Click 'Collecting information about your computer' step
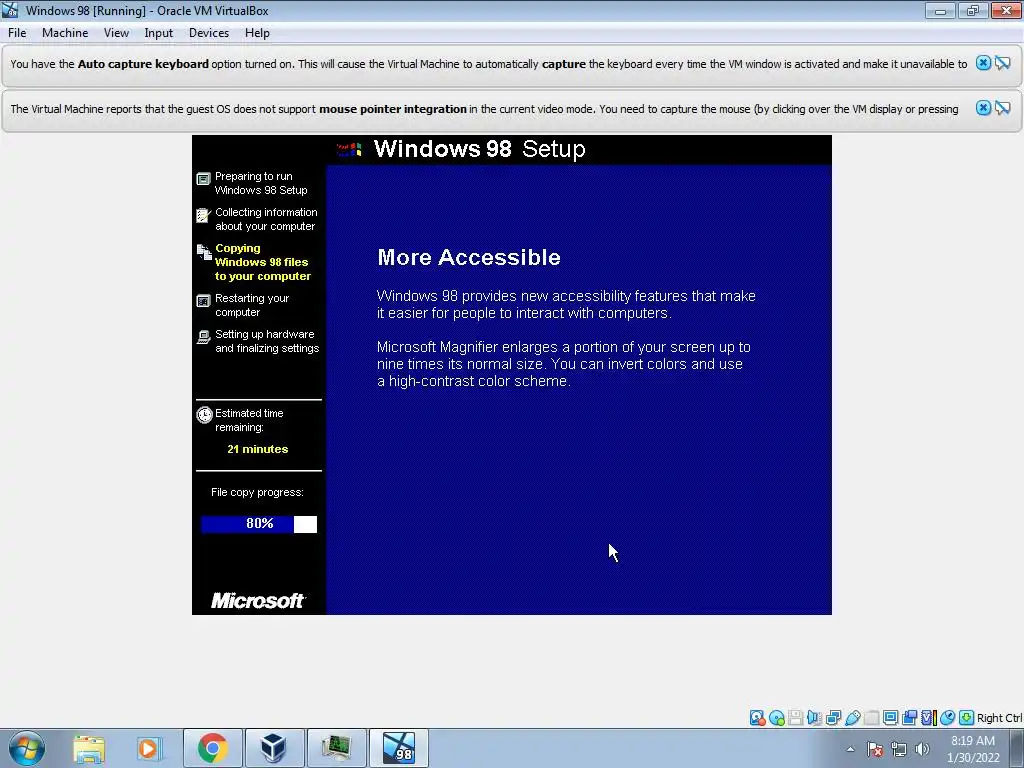 point(266,219)
